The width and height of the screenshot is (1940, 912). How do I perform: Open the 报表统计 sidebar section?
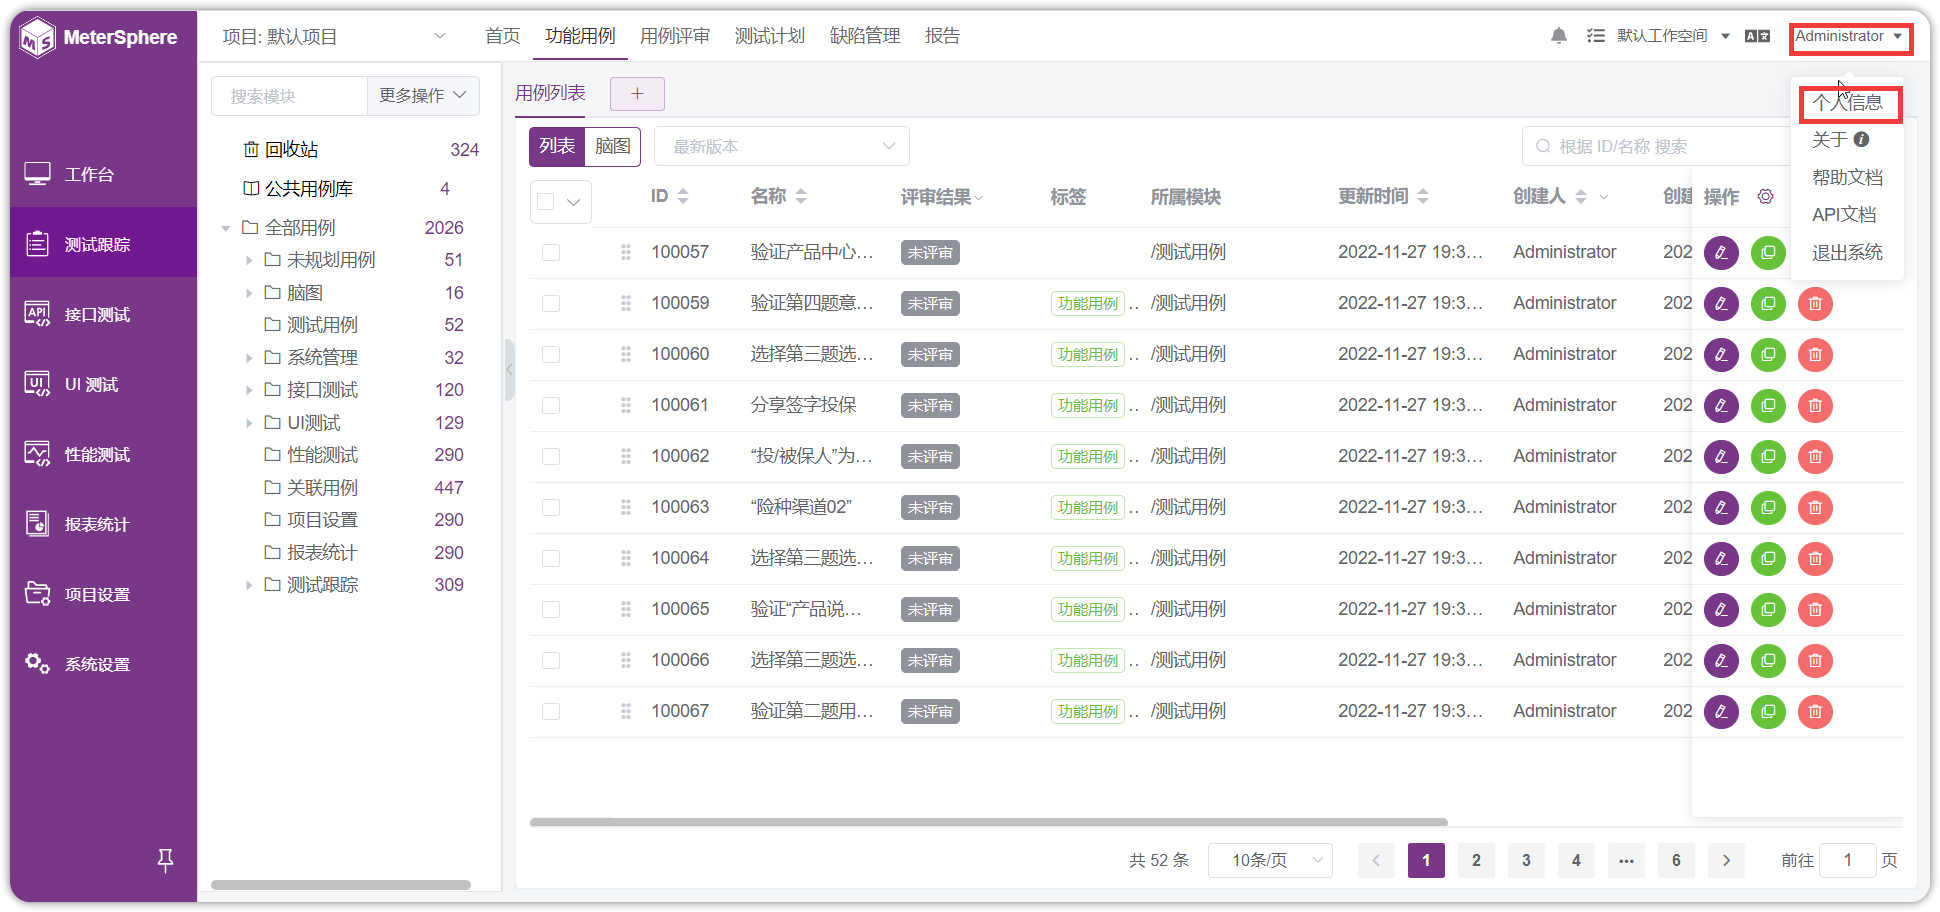click(x=104, y=524)
